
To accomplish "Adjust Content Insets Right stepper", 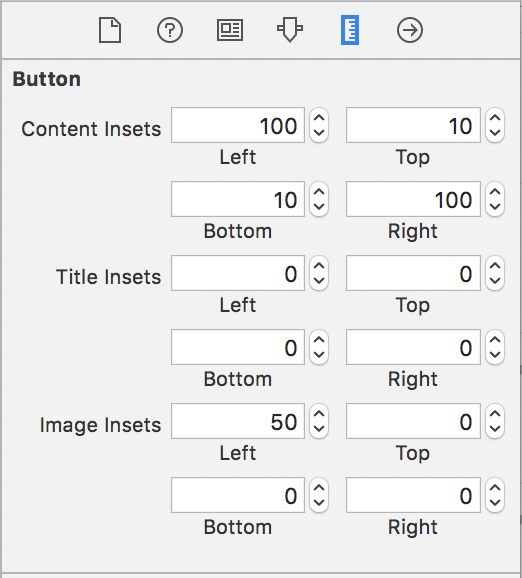I will (495, 199).
